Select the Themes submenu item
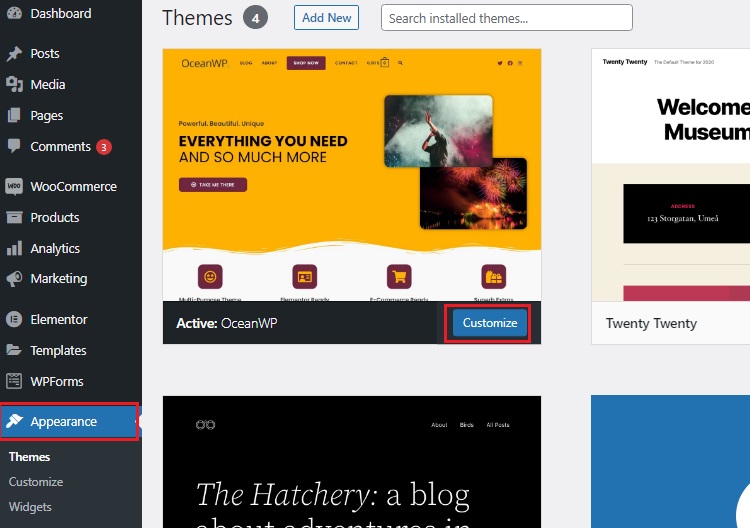The height and width of the screenshot is (528, 750). pyautogui.click(x=29, y=457)
